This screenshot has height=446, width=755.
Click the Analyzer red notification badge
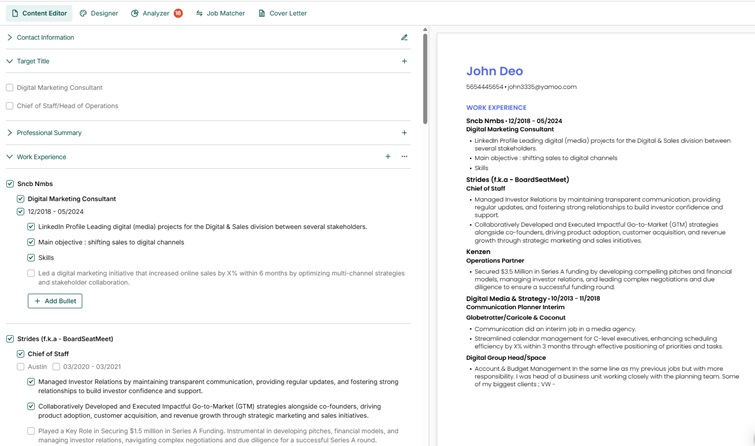[178, 13]
